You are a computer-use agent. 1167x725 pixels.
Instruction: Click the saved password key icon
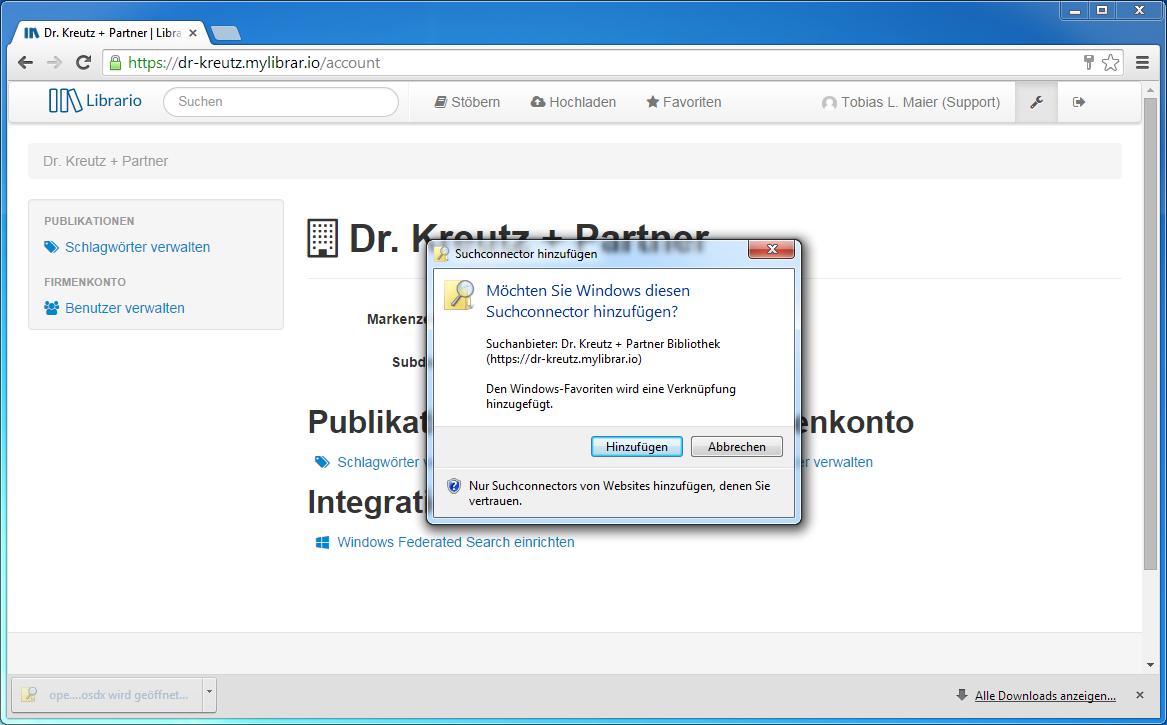click(x=1088, y=63)
